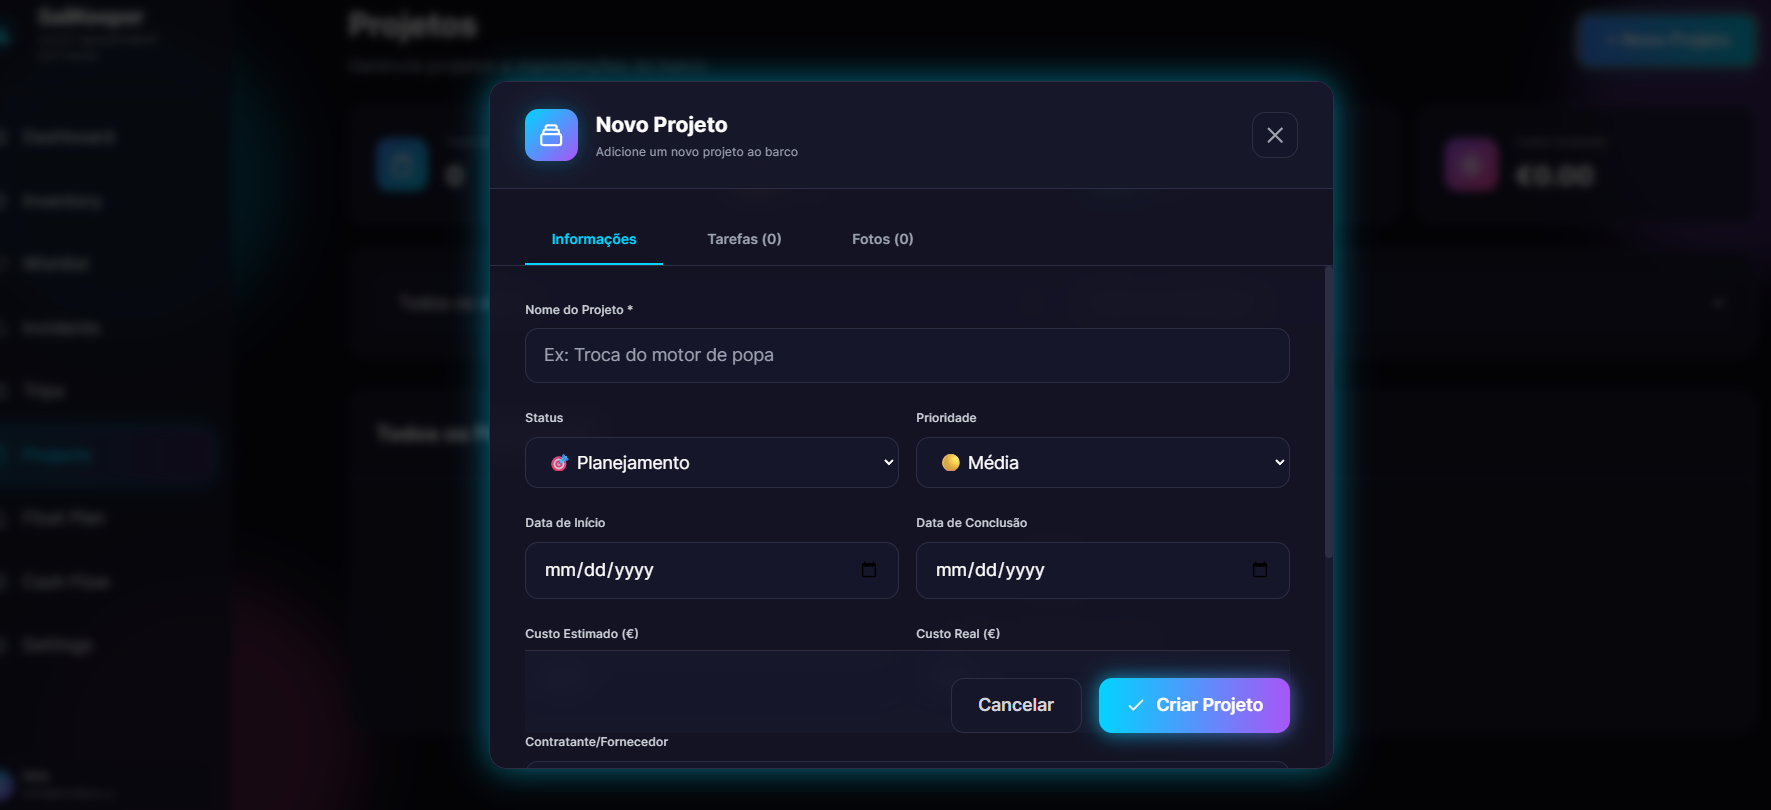Image resolution: width=1771 pixels, height=810 pixels.
Task: Click the project box icon in dialog header
Action: (551, 135)
